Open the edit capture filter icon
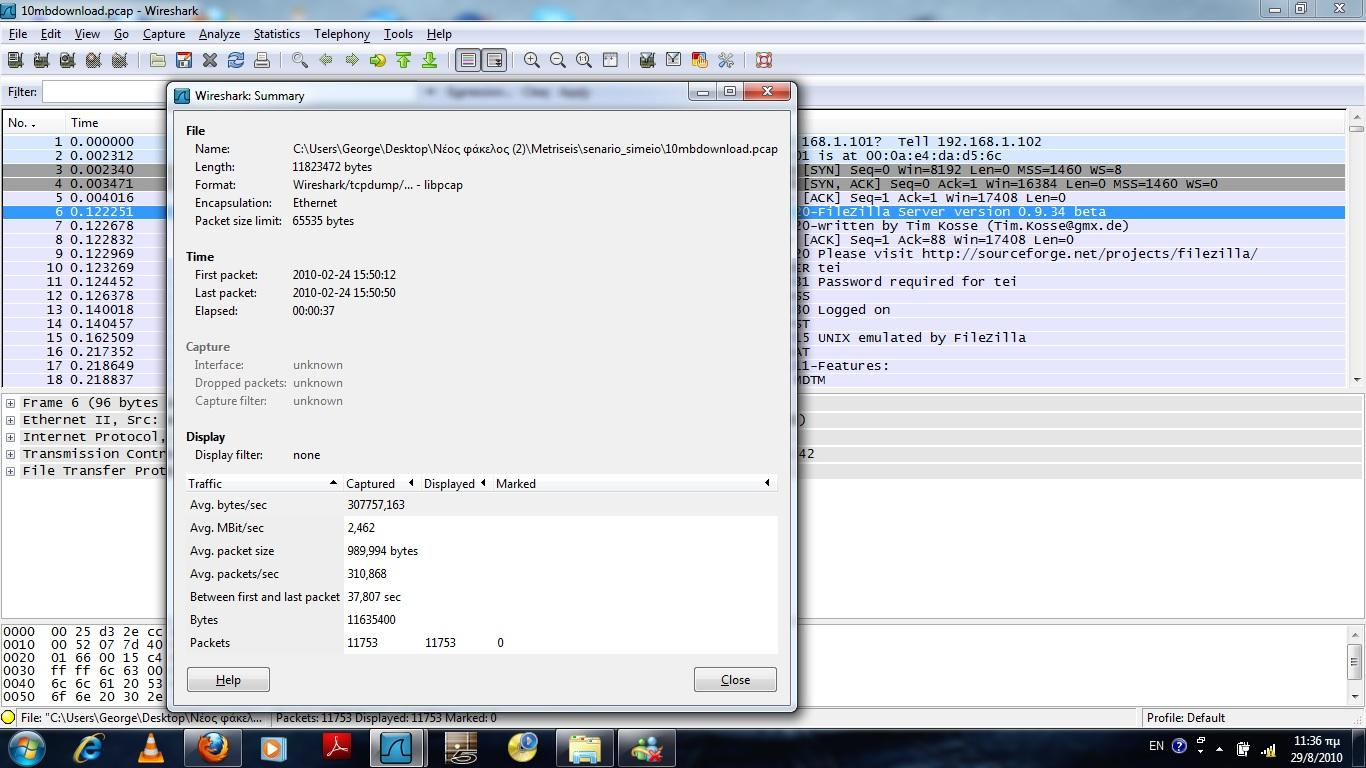The image size is (1366, 768). (x=648, y=60)
